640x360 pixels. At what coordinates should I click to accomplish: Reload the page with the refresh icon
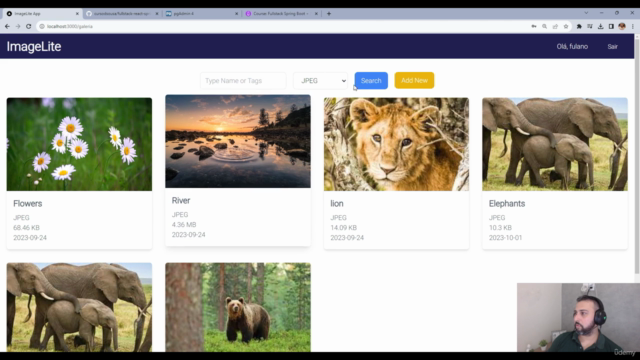click(29, 26)
